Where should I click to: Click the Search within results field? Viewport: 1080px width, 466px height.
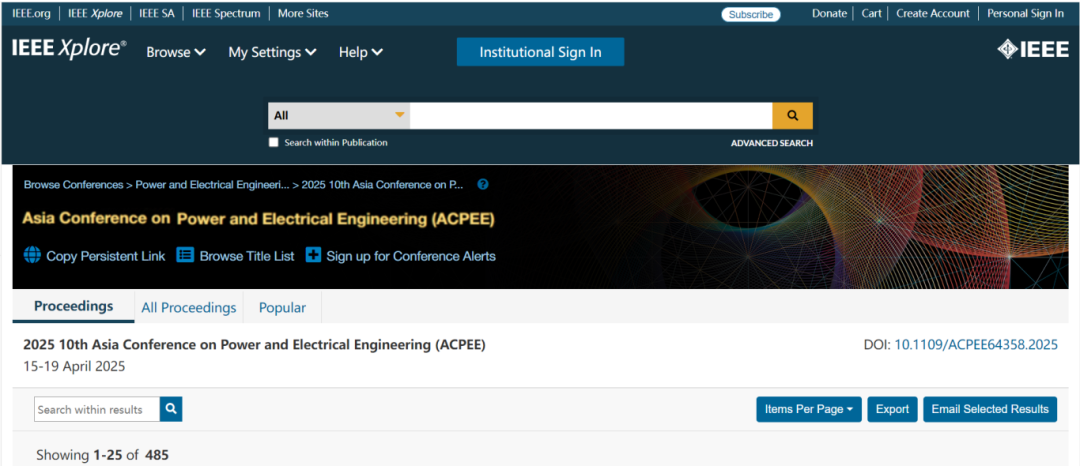(97, 409)
